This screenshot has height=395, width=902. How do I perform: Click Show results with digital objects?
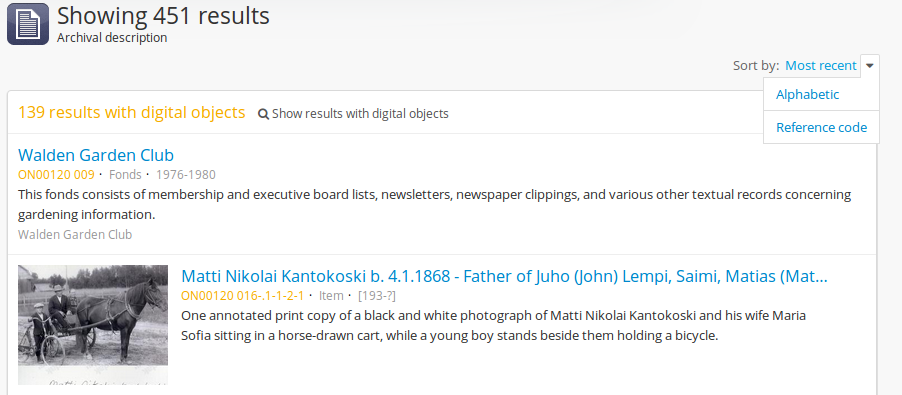click(x=360, y=114)
